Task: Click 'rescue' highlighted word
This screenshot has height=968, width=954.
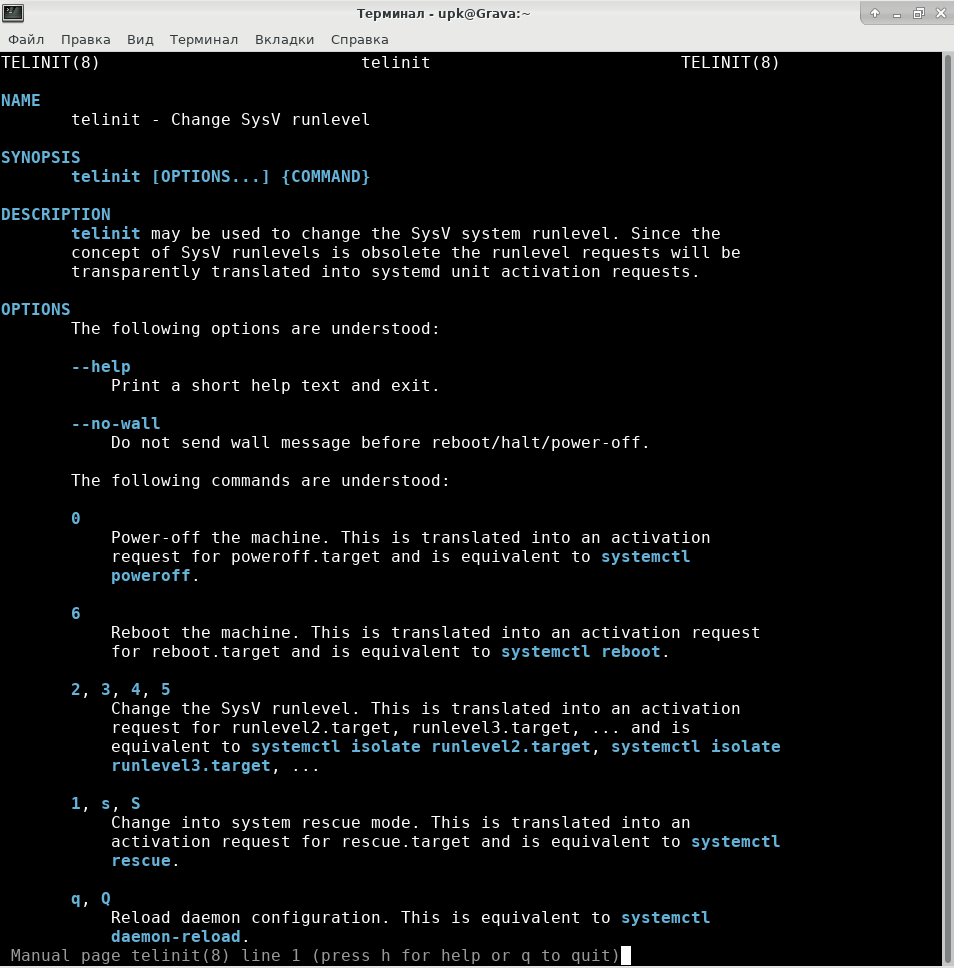Action: click(x=141, y=861)
